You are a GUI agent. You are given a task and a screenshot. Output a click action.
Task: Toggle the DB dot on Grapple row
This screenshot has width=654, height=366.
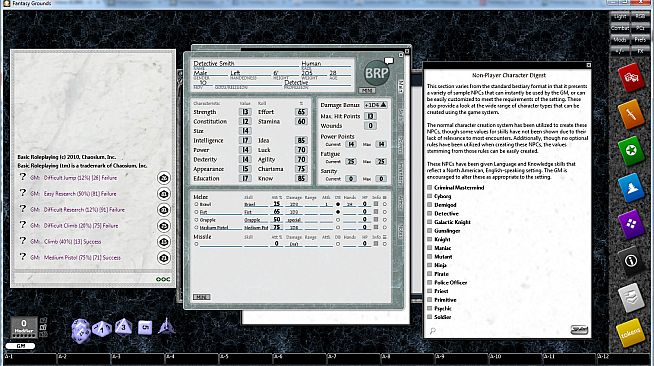338,220
